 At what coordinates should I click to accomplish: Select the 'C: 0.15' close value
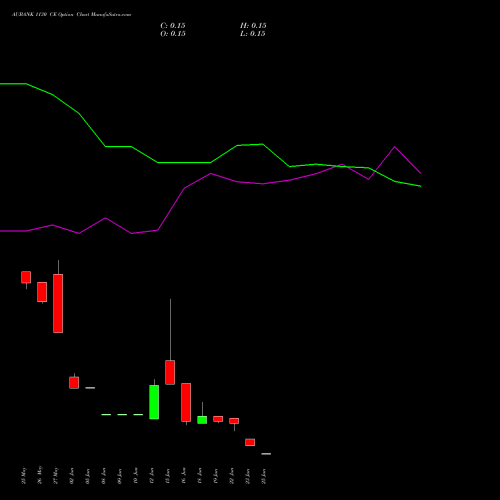[173, 26]
